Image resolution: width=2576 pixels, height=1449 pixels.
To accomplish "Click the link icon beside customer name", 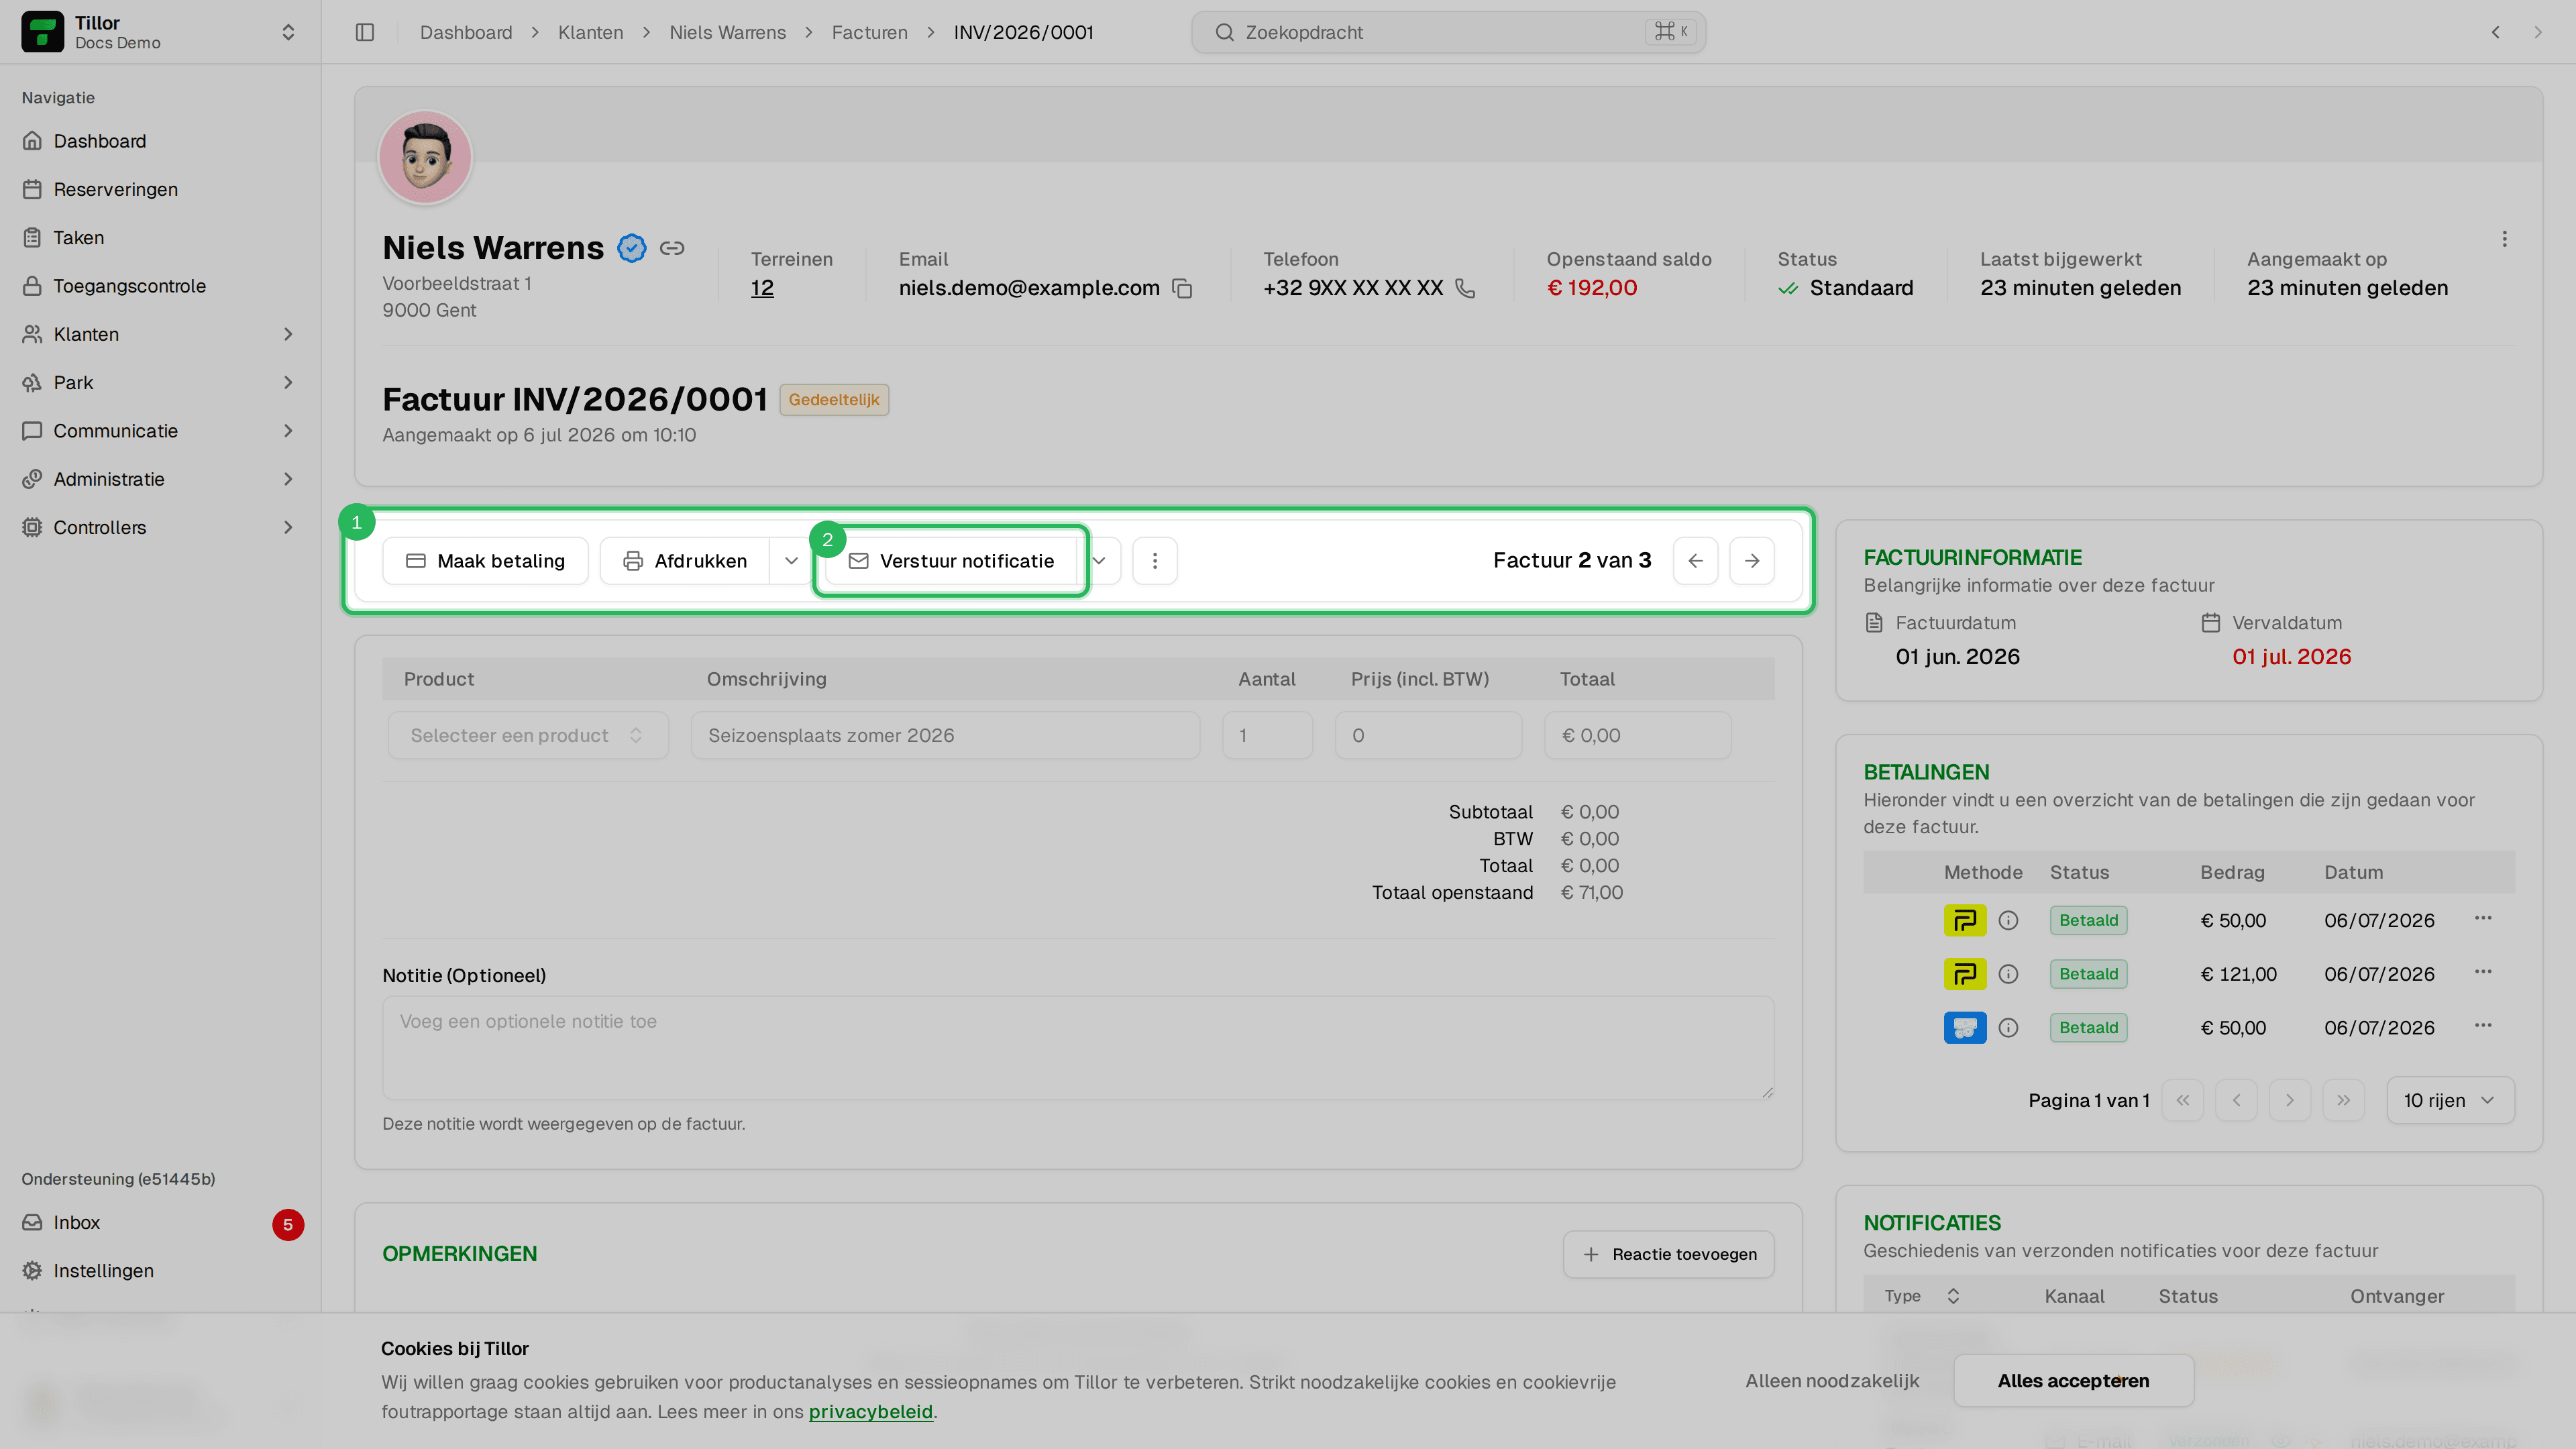I will (672, 247).
